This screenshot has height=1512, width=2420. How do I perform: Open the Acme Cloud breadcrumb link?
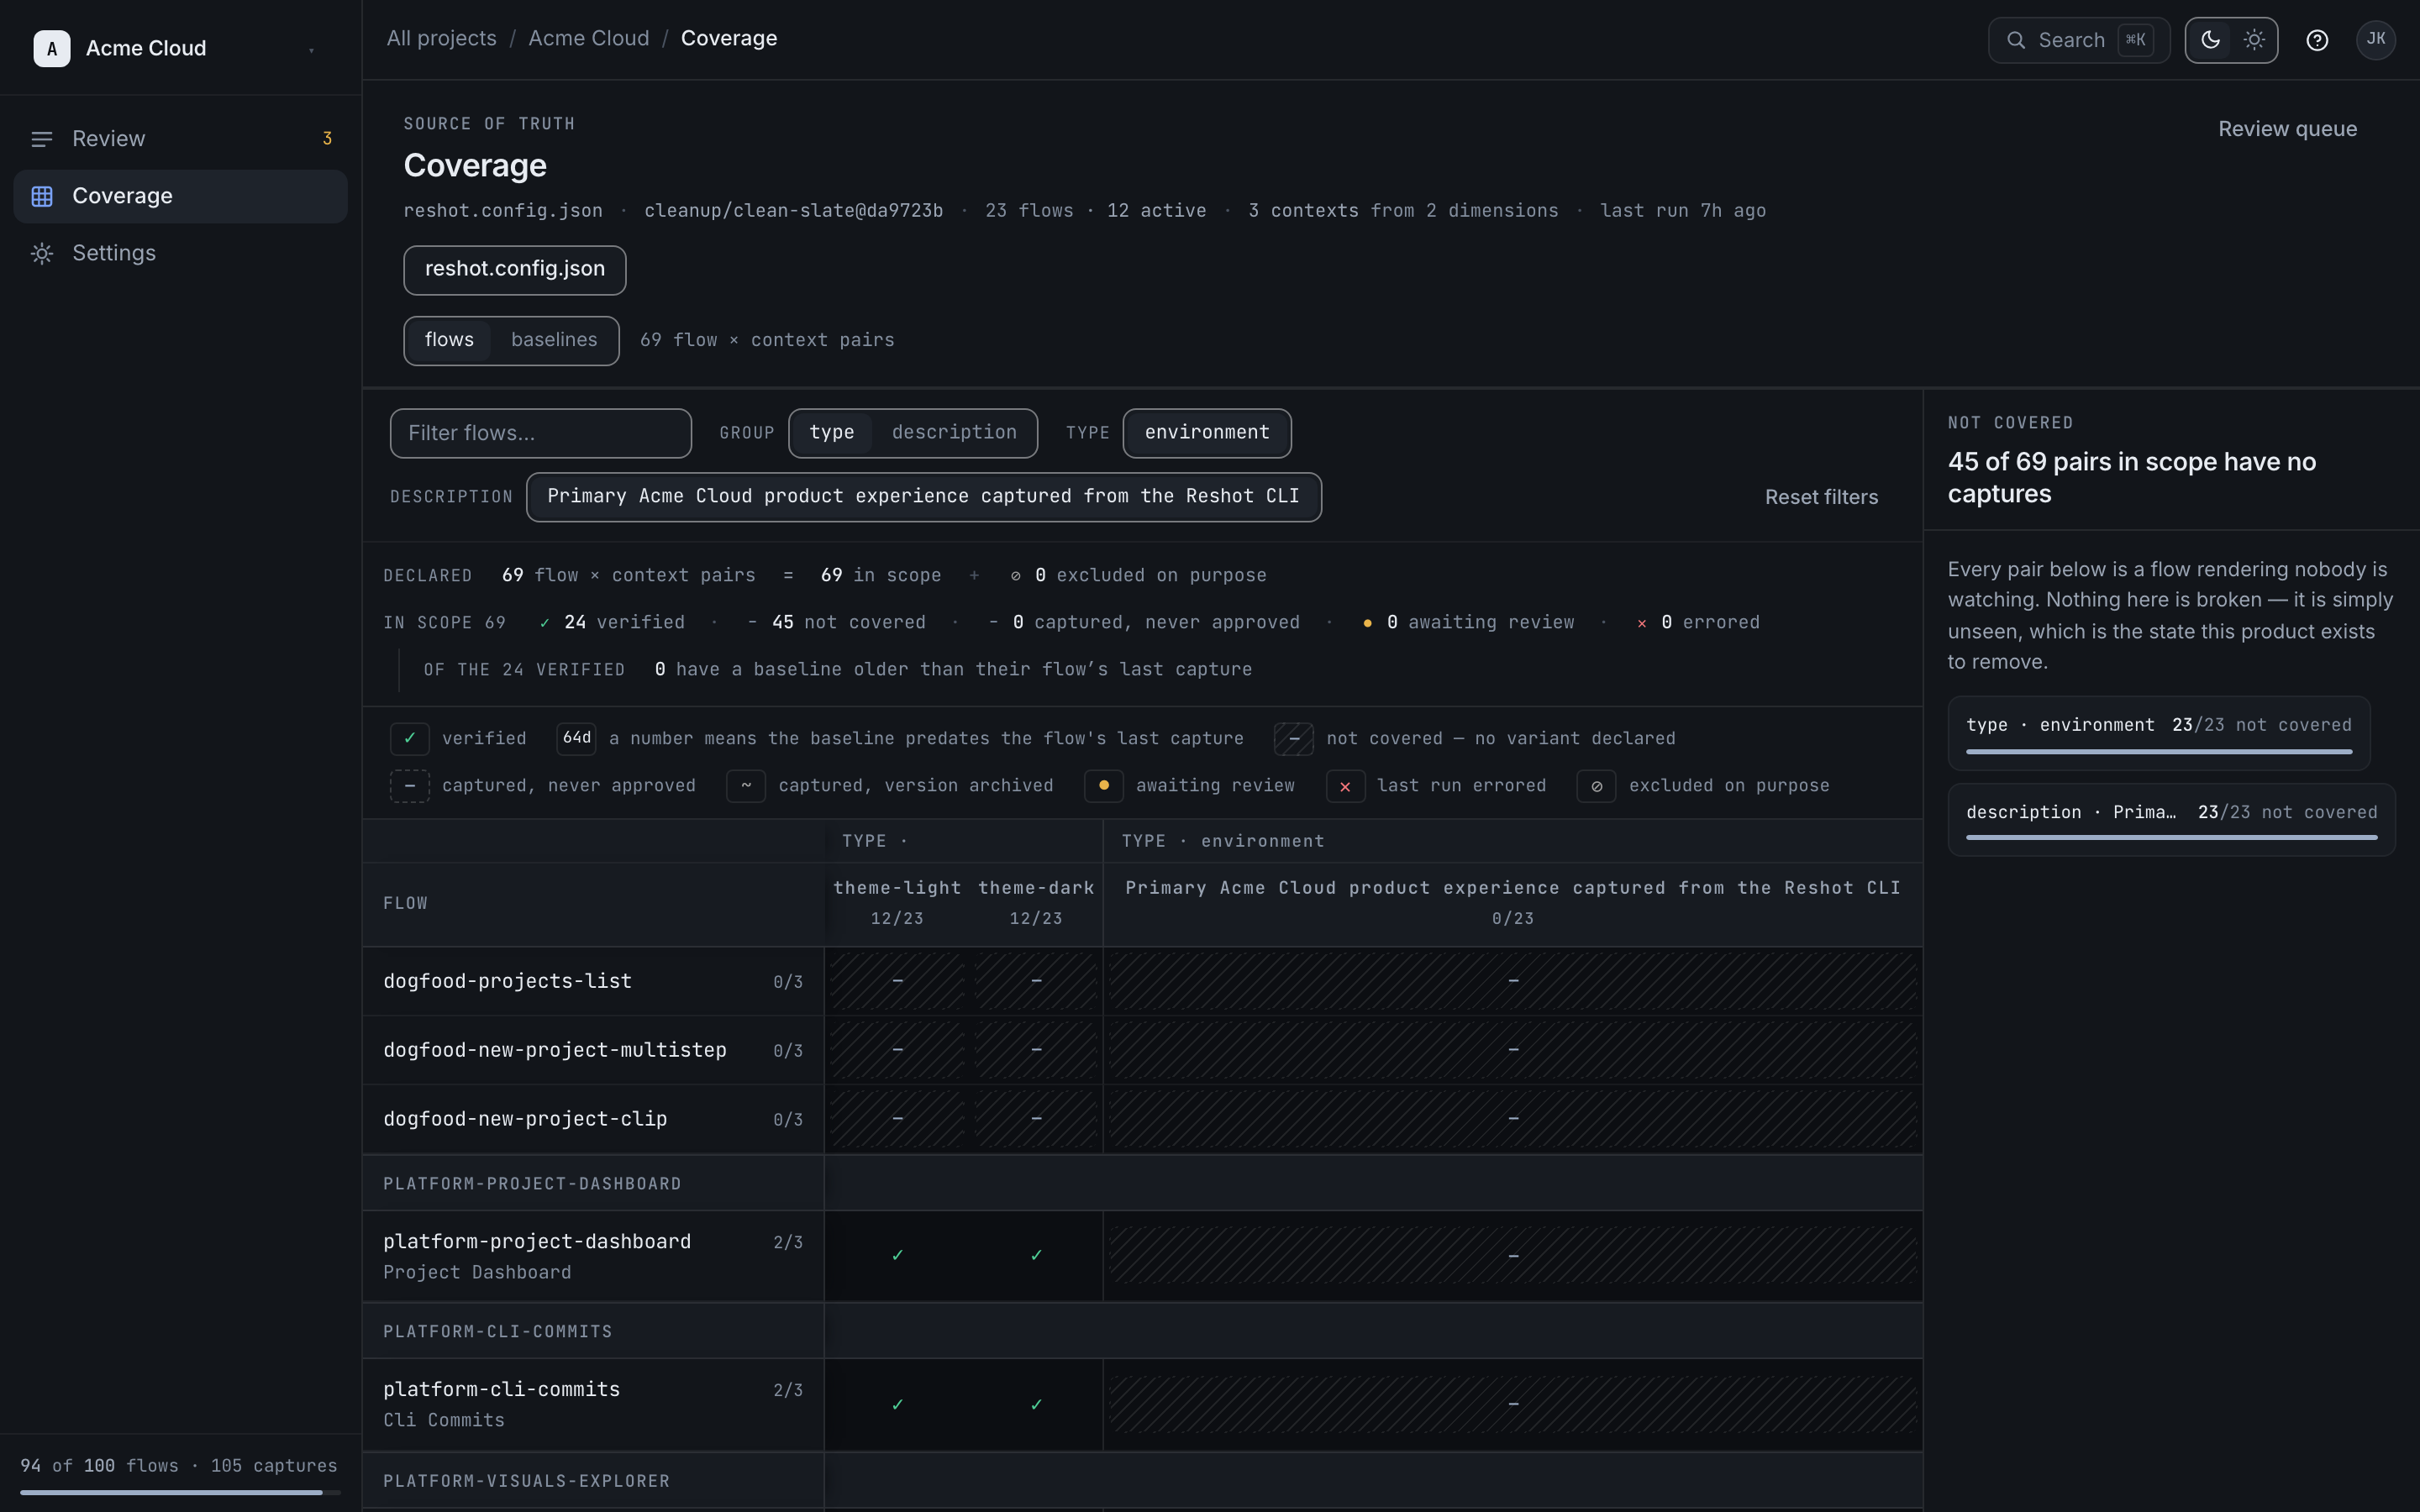pyautogui.click(x=589, y=38)
